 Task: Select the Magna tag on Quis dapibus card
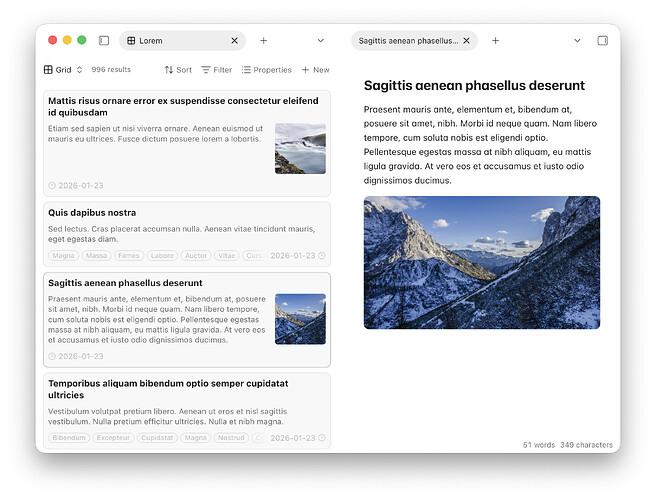click(64, 256)
